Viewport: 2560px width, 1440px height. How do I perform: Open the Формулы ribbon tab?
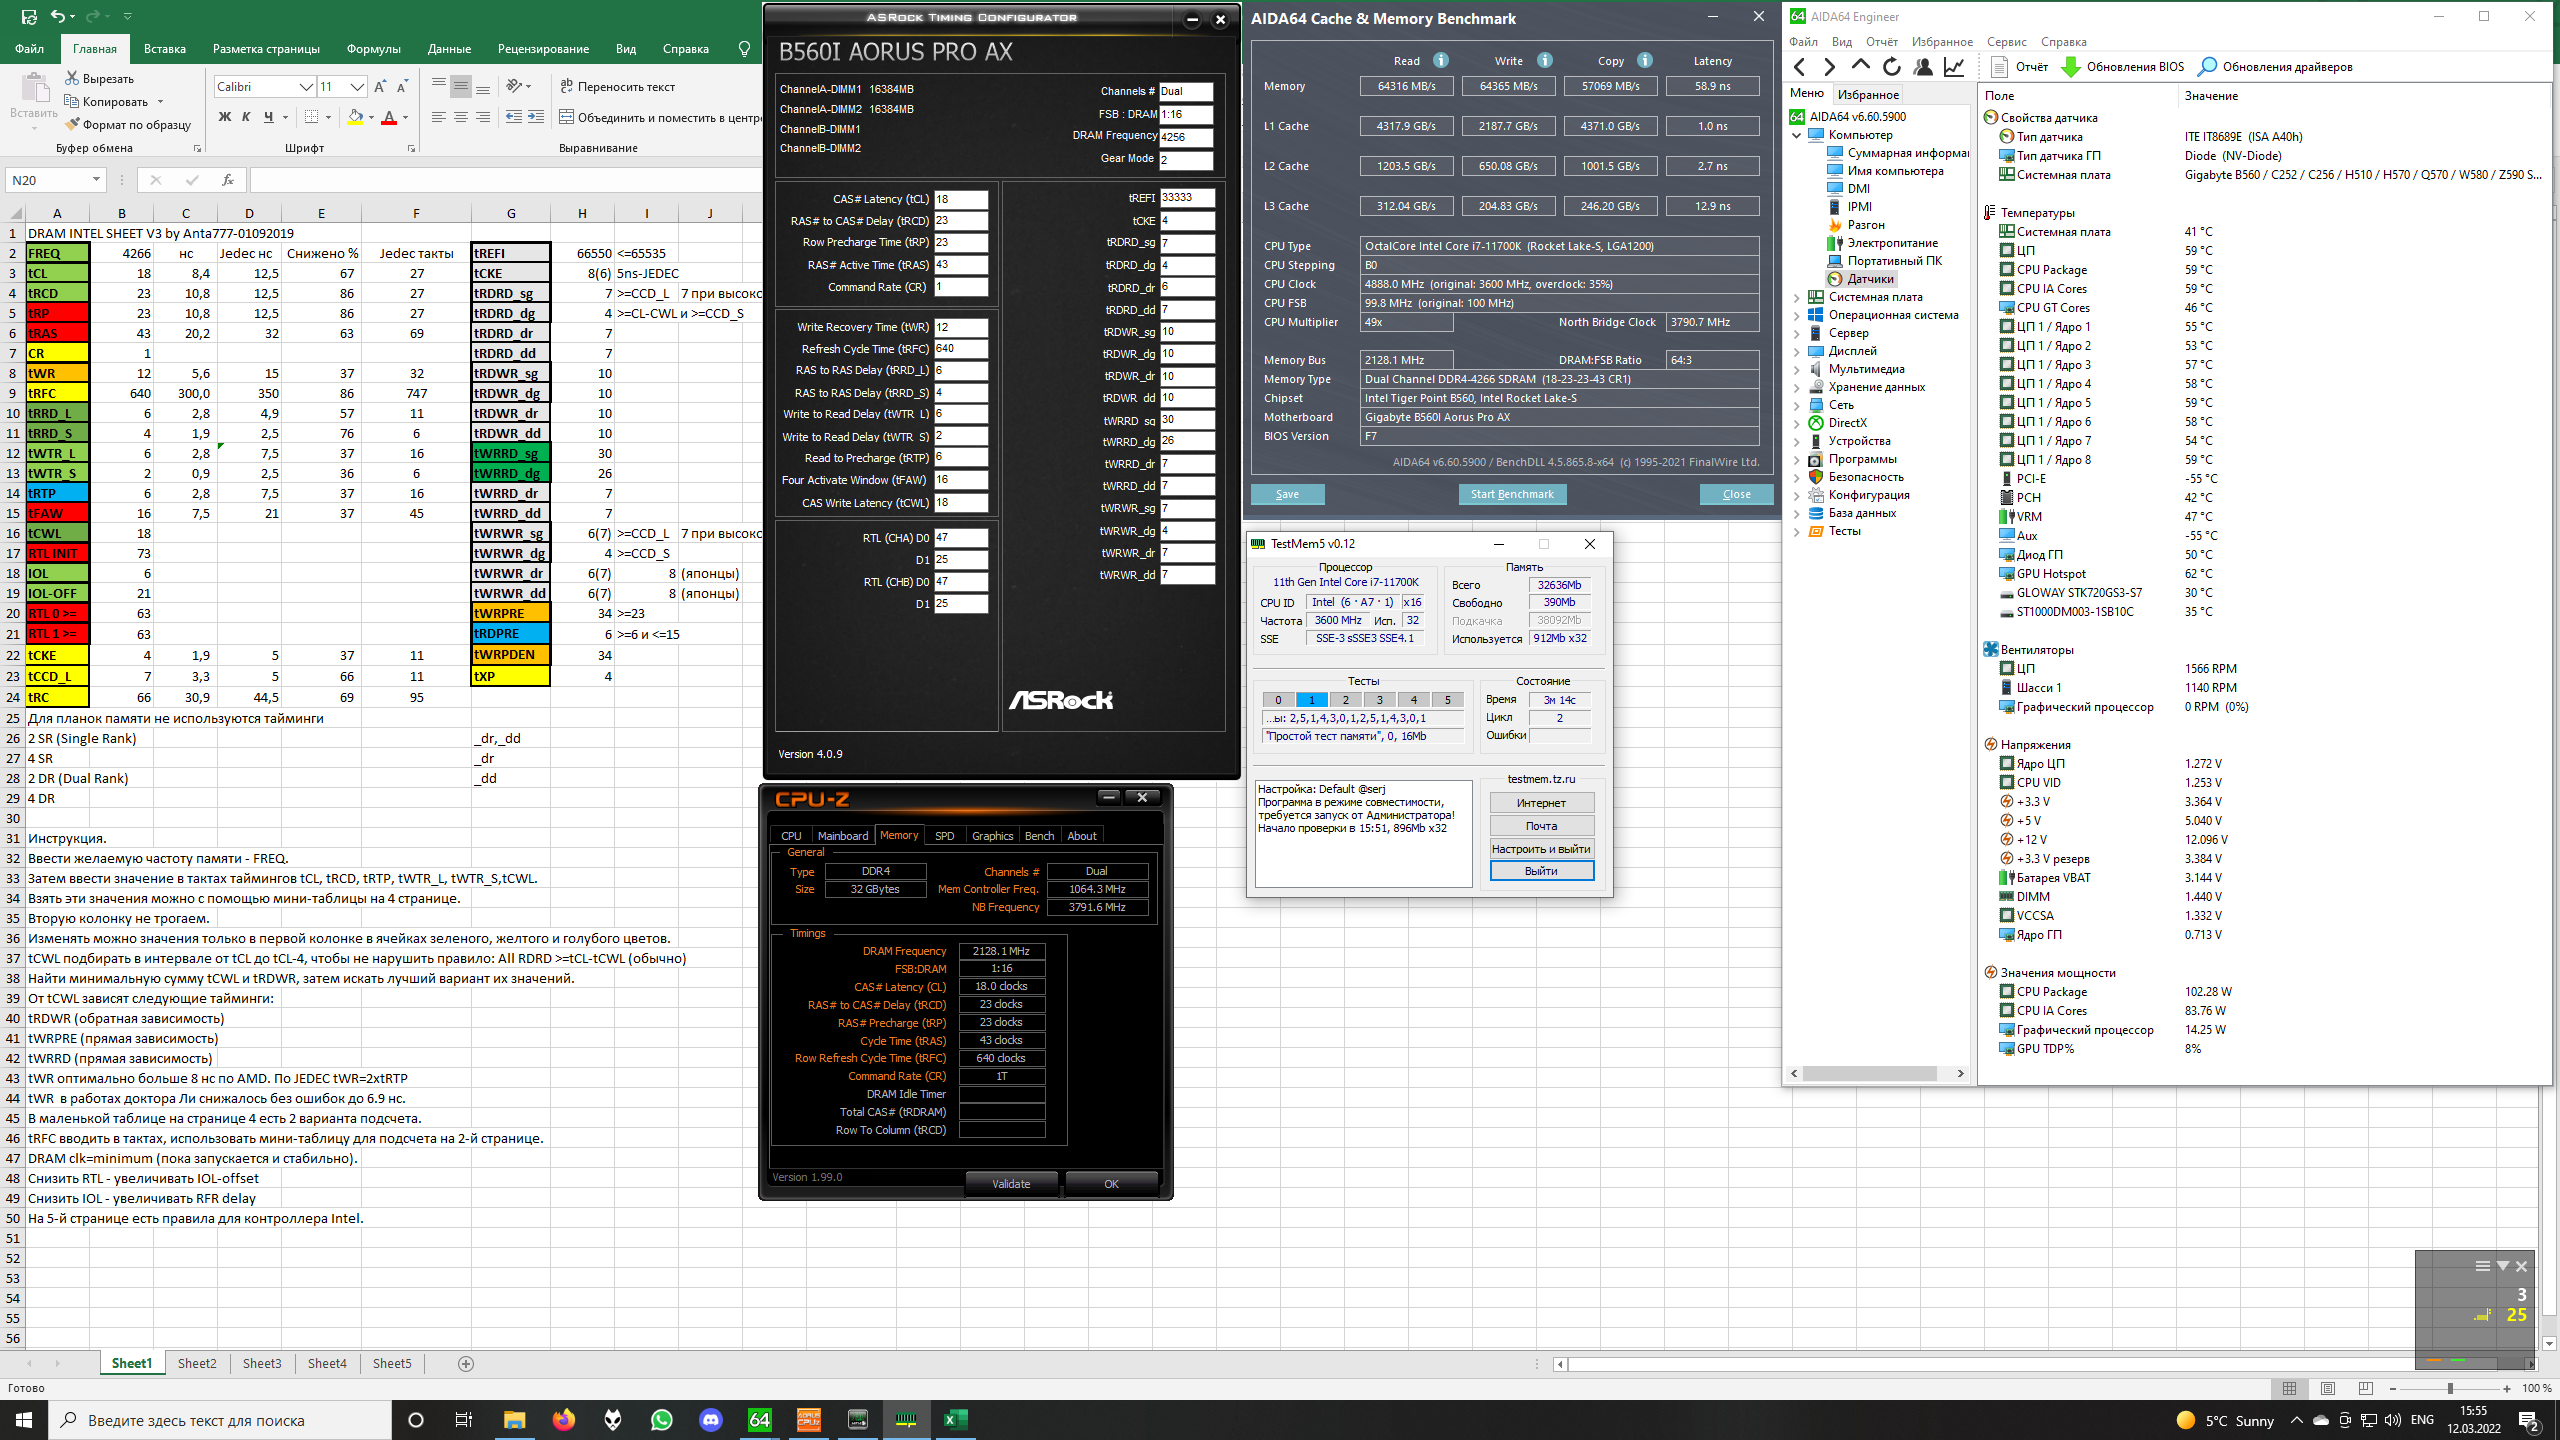(373, 48)
